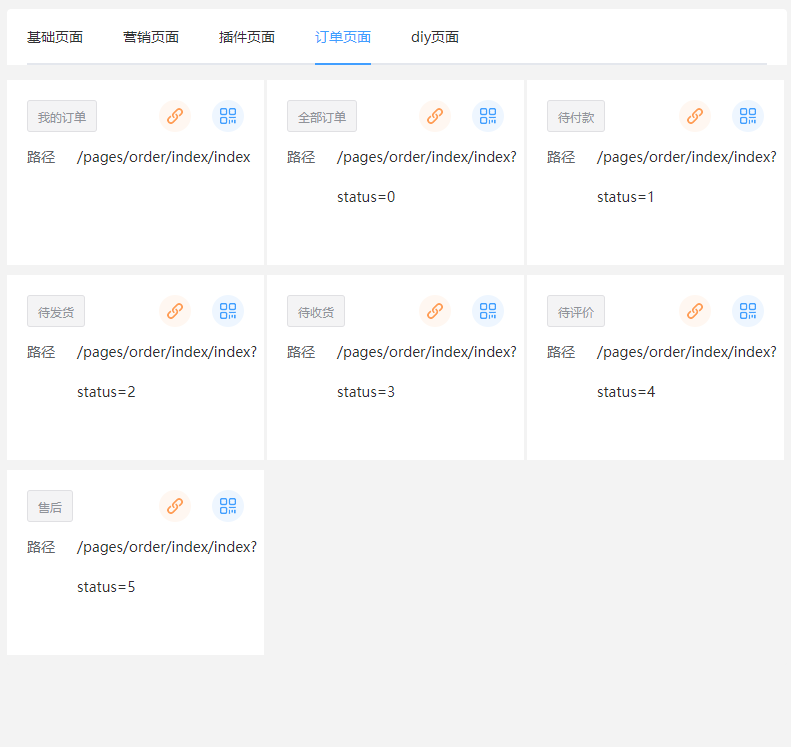Show the QR code for 待发货
The height and width of the screenshot is (747, 791).
[228, 311]
